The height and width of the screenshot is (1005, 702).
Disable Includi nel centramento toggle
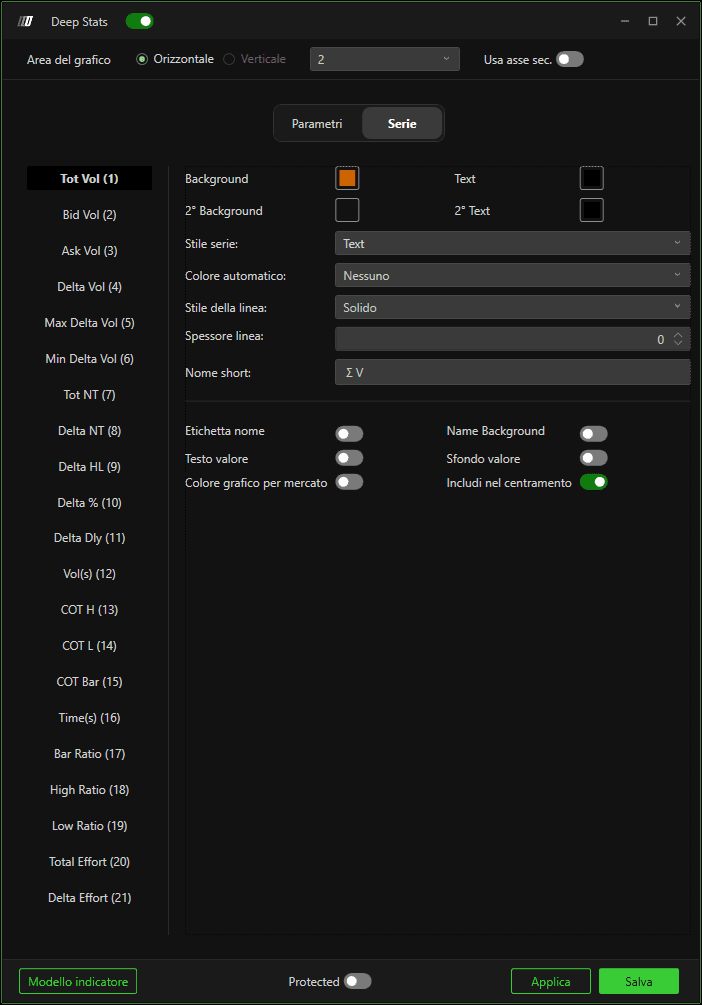point(594,482)
